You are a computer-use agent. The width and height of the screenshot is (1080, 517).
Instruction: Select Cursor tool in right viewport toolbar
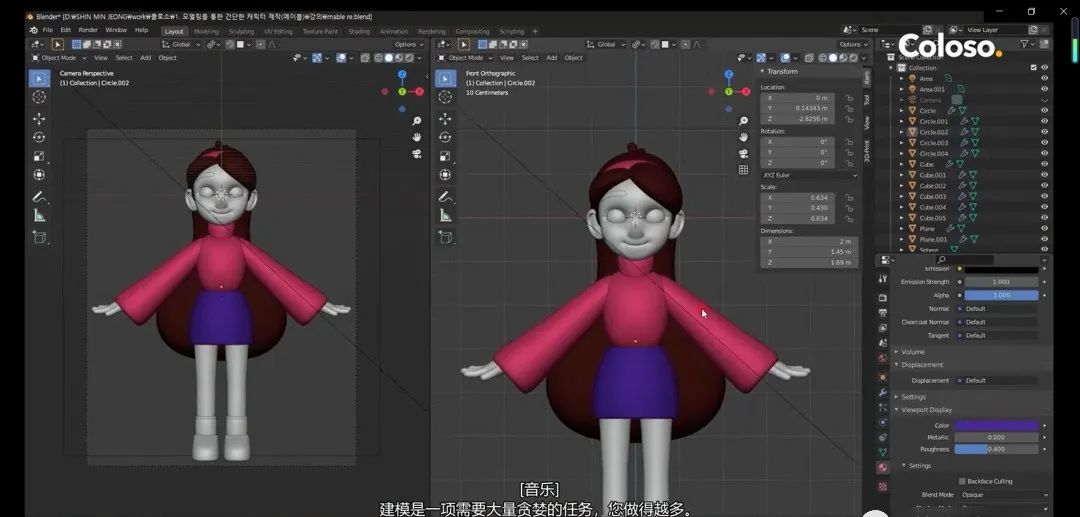[445, 97]
